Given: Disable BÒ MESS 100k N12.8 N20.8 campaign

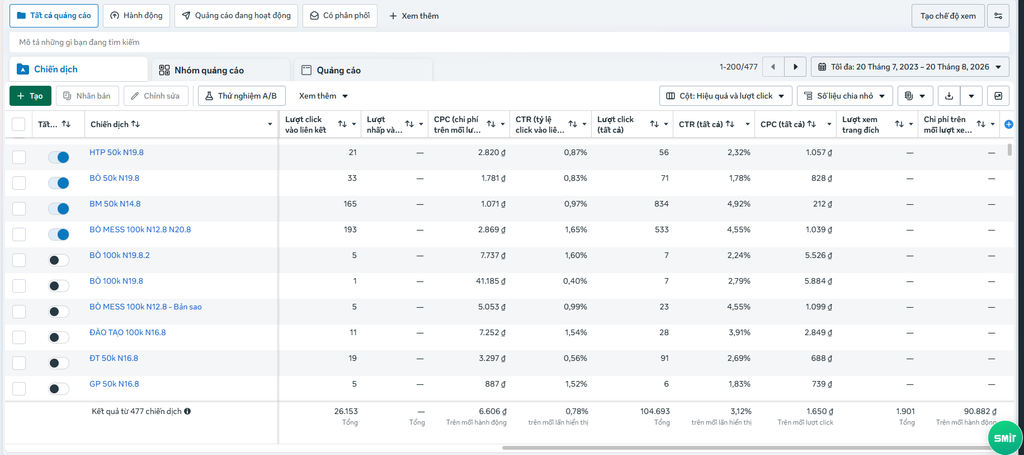Looking at the screenshot, I should pyautogui.click(x=59, y=234).
